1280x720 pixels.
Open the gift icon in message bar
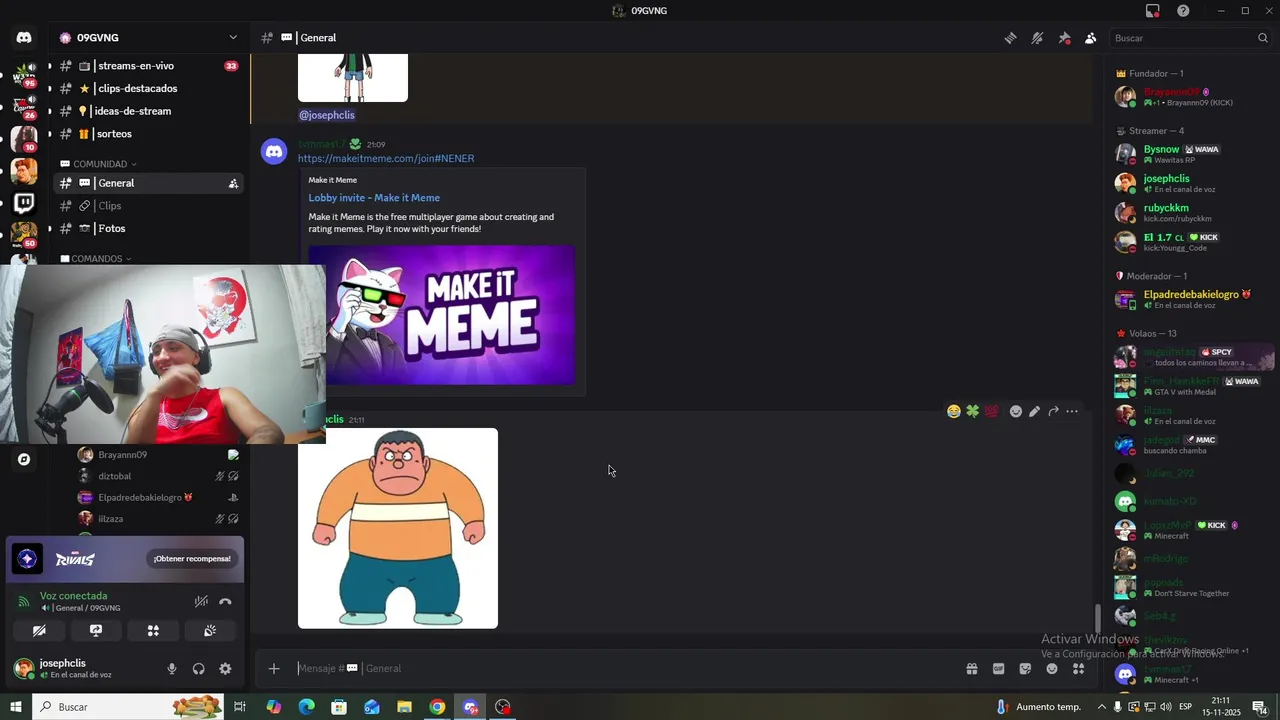pyautogui.click(x=971, y=669)
